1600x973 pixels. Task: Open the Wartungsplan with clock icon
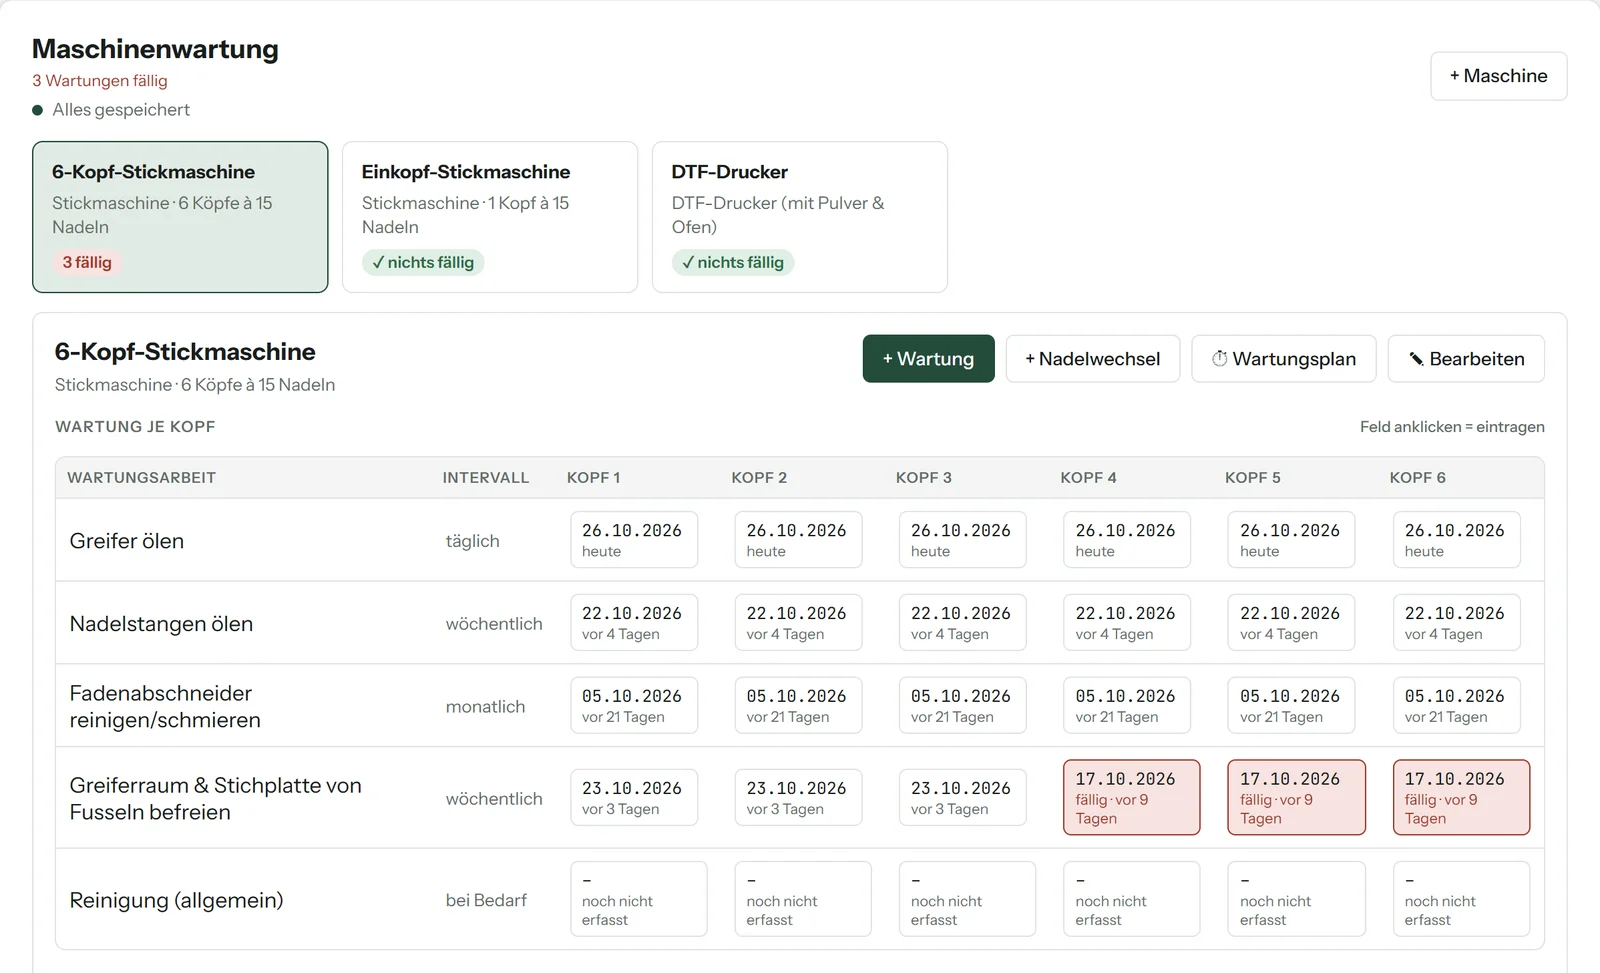tap(1284, 359)
